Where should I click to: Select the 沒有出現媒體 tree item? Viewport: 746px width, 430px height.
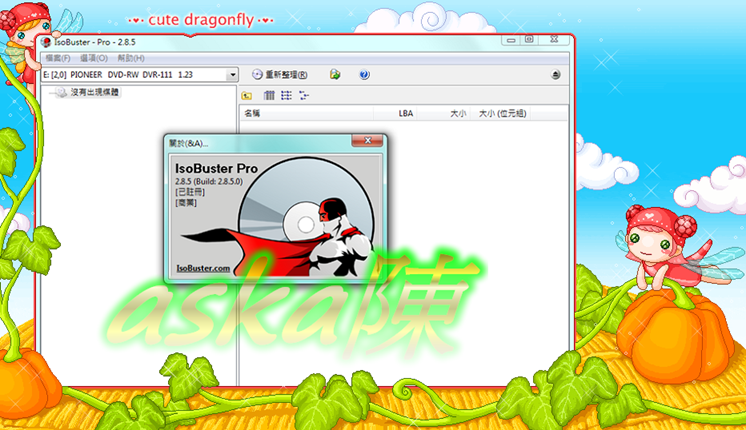(94, 92)
